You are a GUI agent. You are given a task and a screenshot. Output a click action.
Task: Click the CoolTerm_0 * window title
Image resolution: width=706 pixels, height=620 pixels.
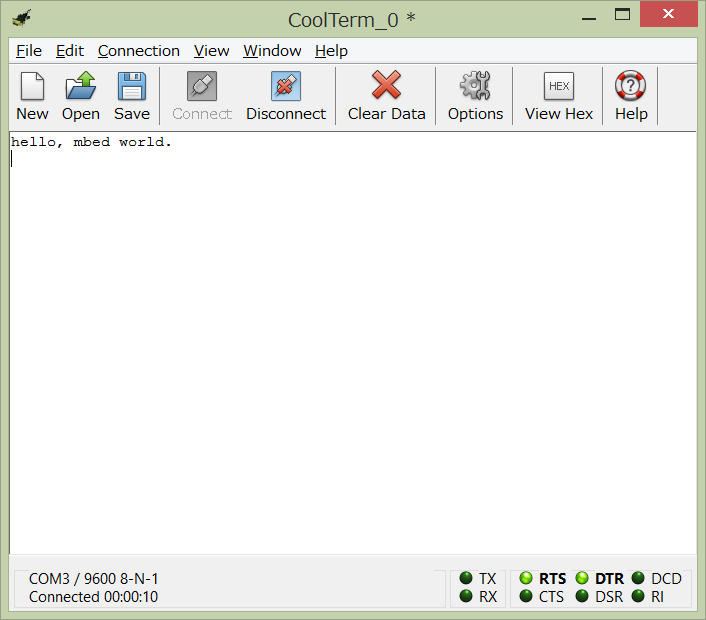(x=352, y=20)
